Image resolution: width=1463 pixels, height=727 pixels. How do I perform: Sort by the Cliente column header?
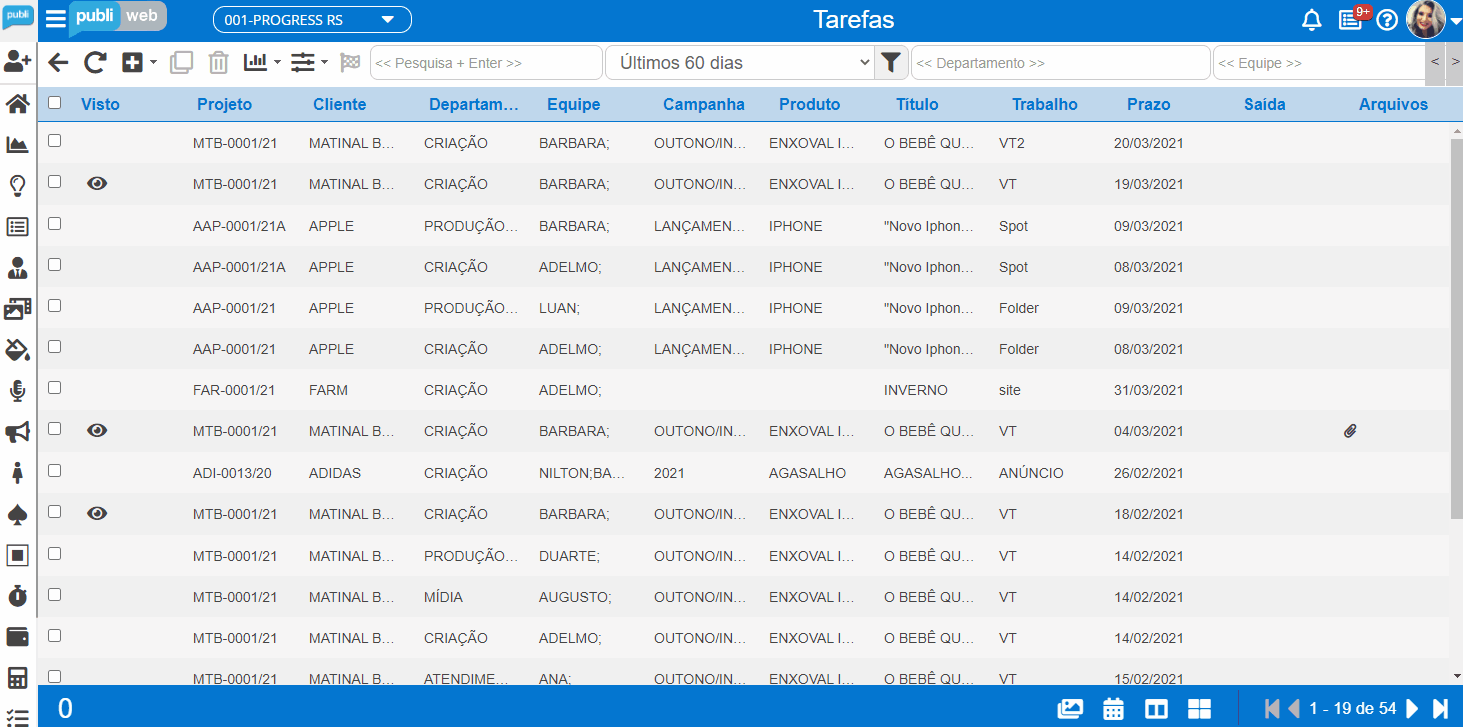tap(339, 104)
